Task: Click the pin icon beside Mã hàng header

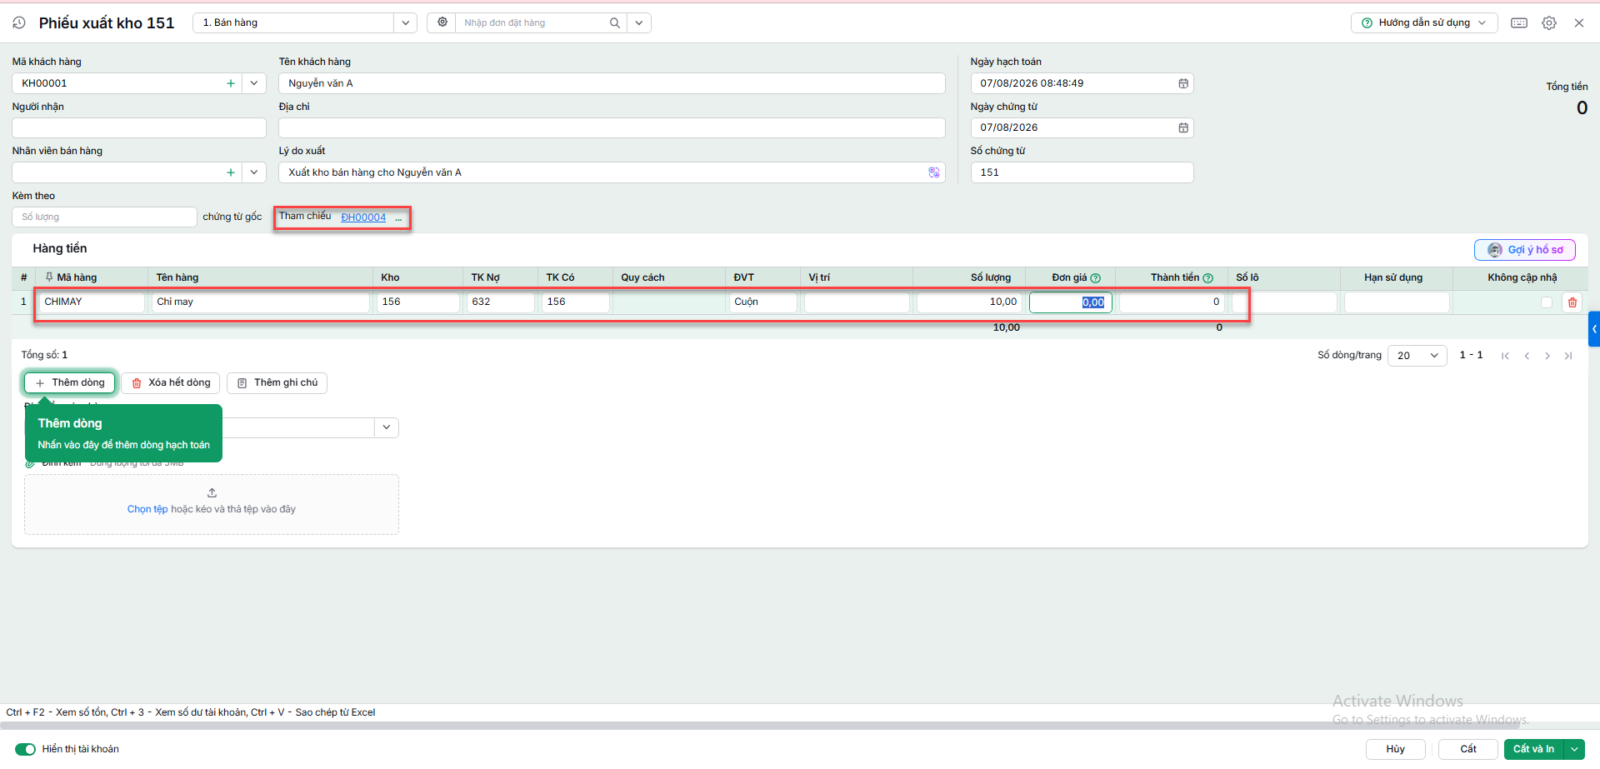Action: point(49,277)
